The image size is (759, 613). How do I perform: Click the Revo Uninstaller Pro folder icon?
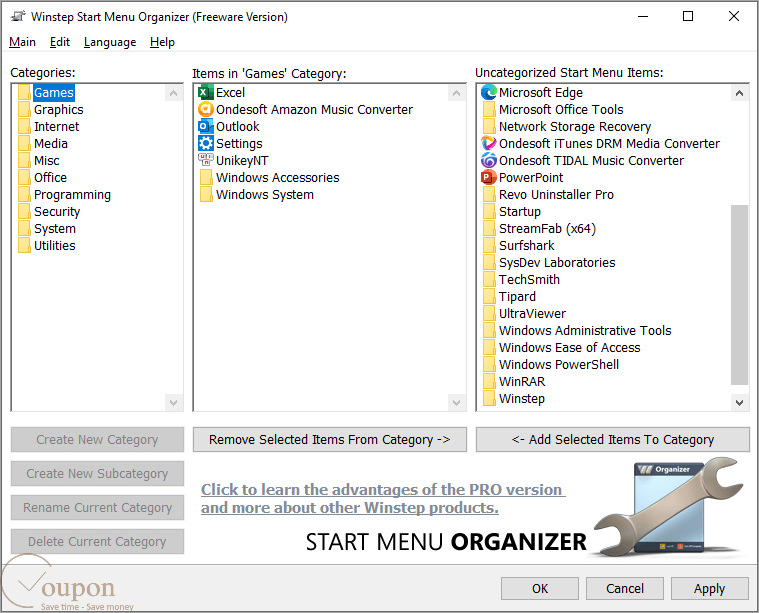489,194
